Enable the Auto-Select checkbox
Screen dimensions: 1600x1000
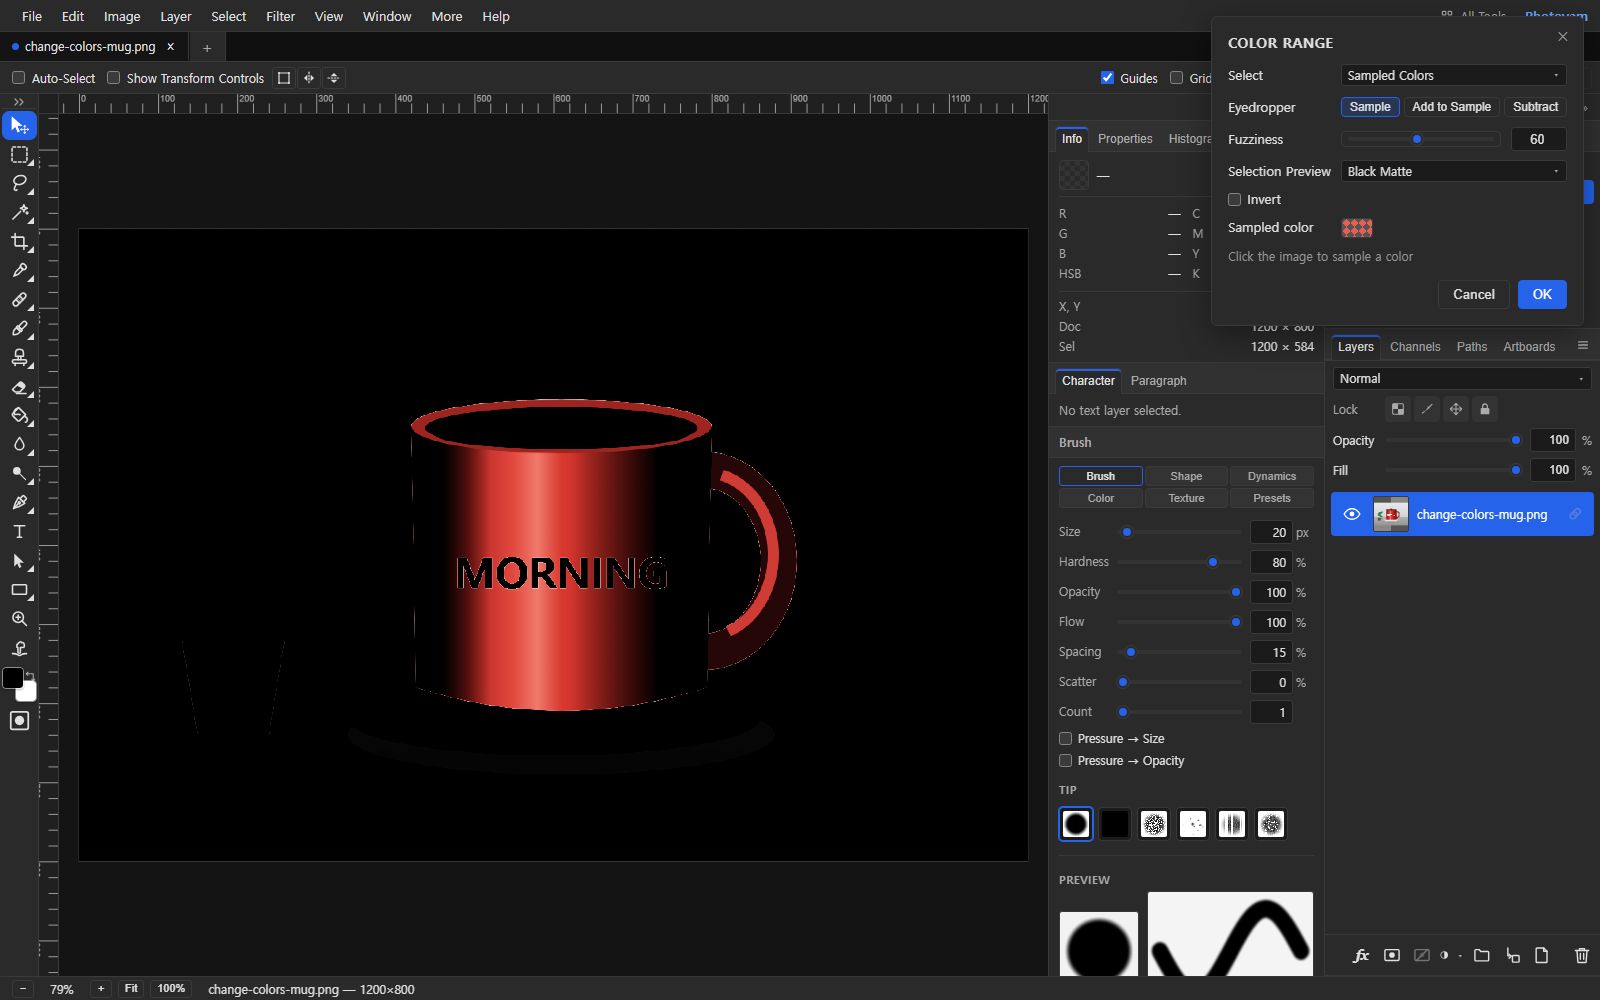[18, 78]
